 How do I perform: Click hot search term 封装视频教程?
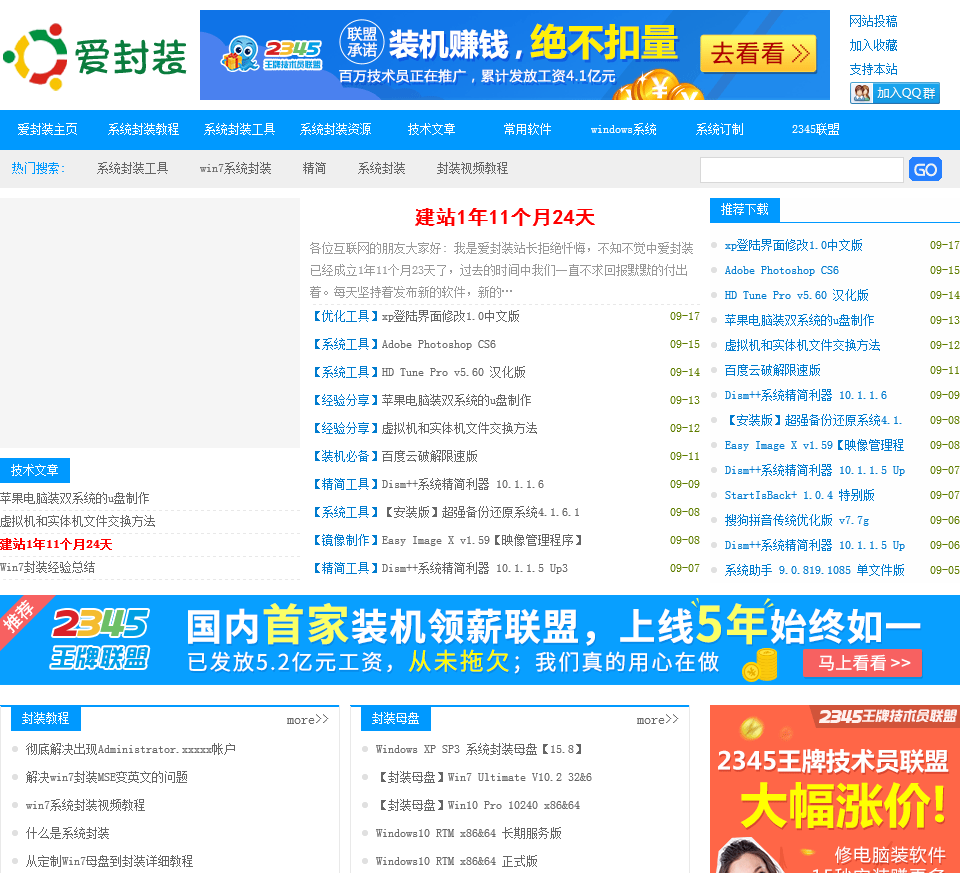click(x=472, y=168)
